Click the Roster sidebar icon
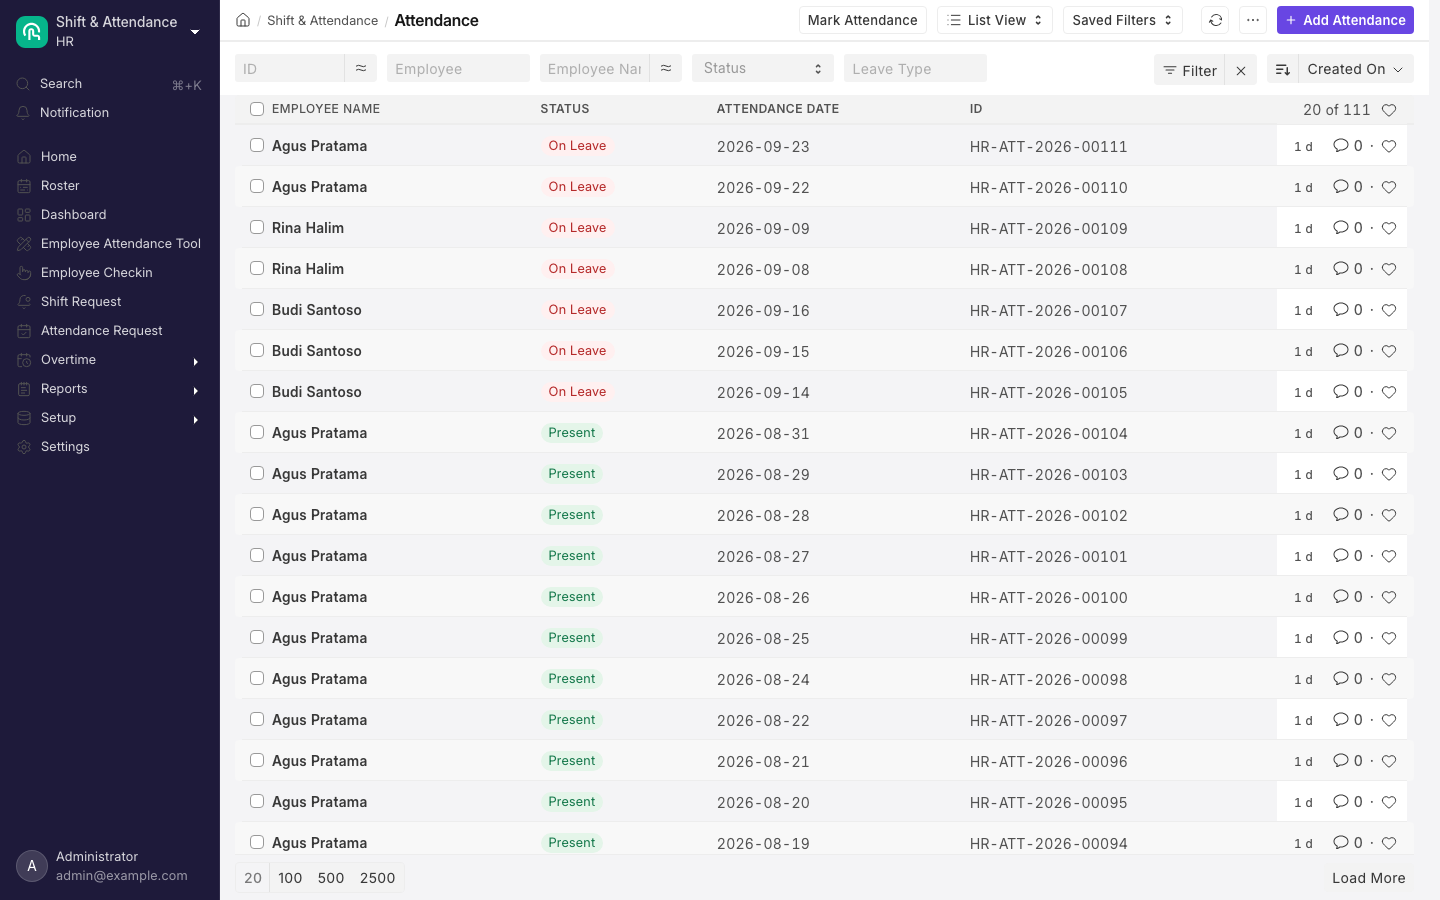Viewport: 1440px width, 900px height. (24, 186)
